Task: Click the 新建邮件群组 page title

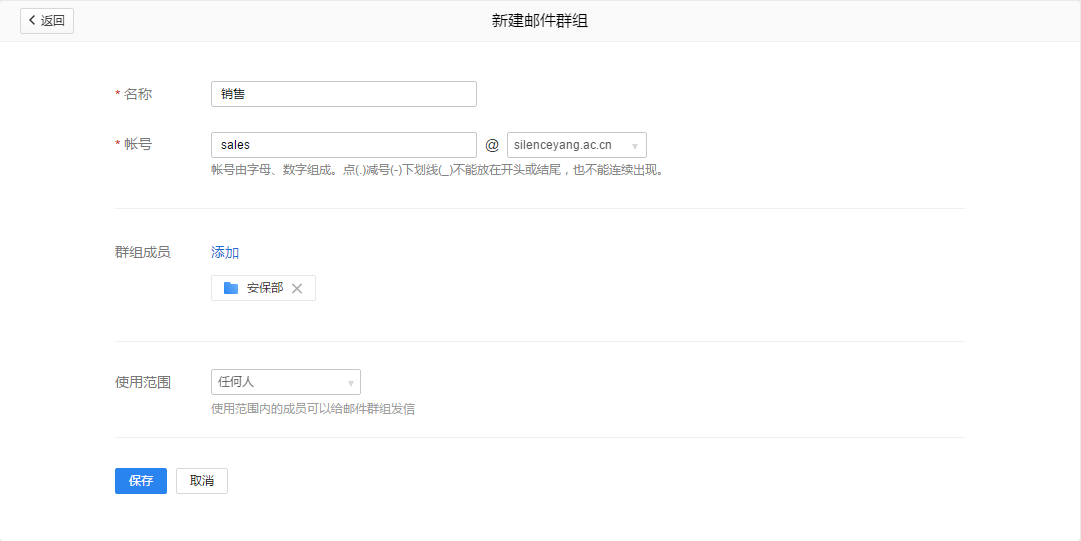Action: (x=540, y=21)
